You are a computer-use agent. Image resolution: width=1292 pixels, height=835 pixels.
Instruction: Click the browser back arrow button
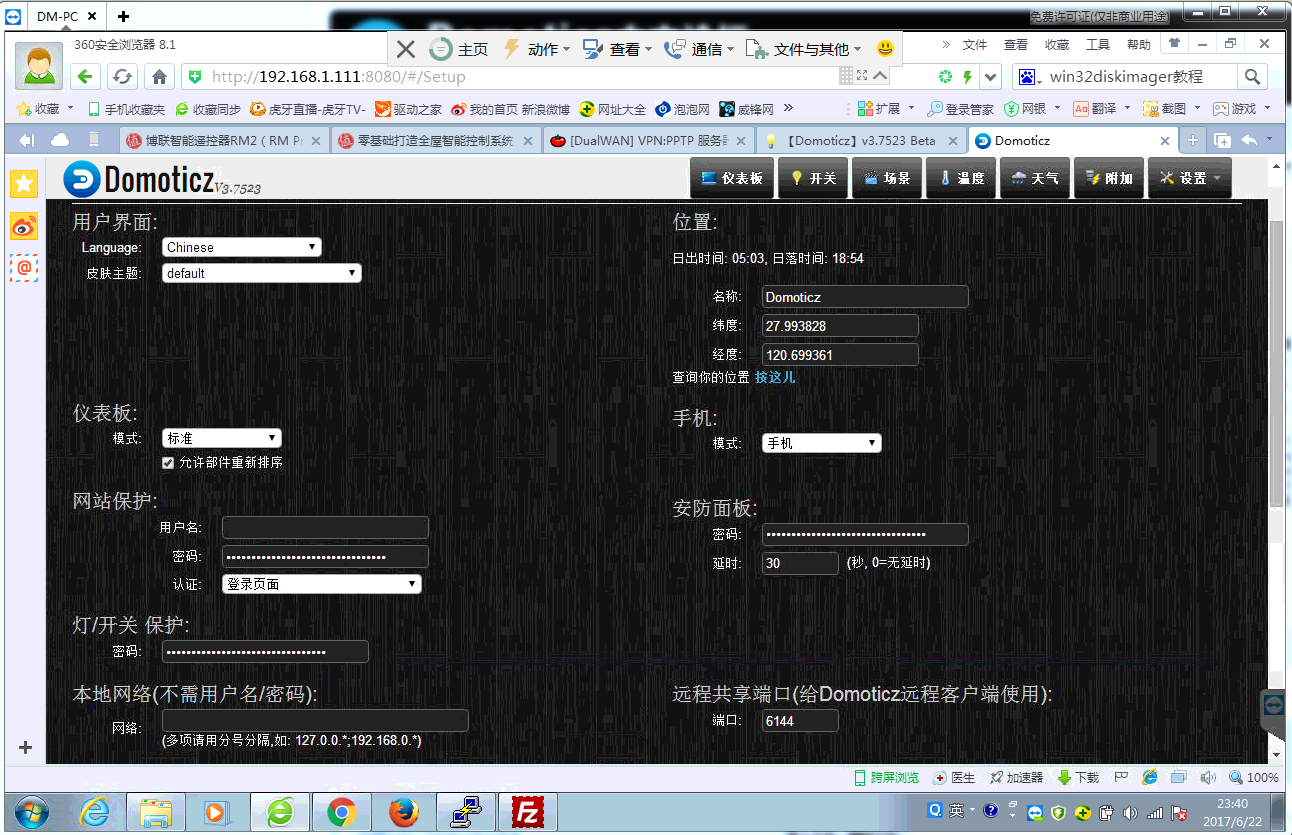(x=85, y=76)
